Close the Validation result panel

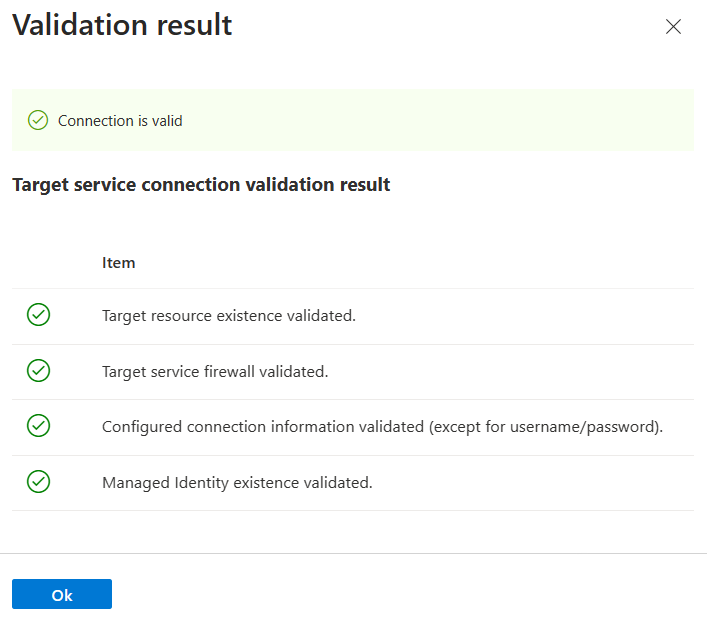673,27
